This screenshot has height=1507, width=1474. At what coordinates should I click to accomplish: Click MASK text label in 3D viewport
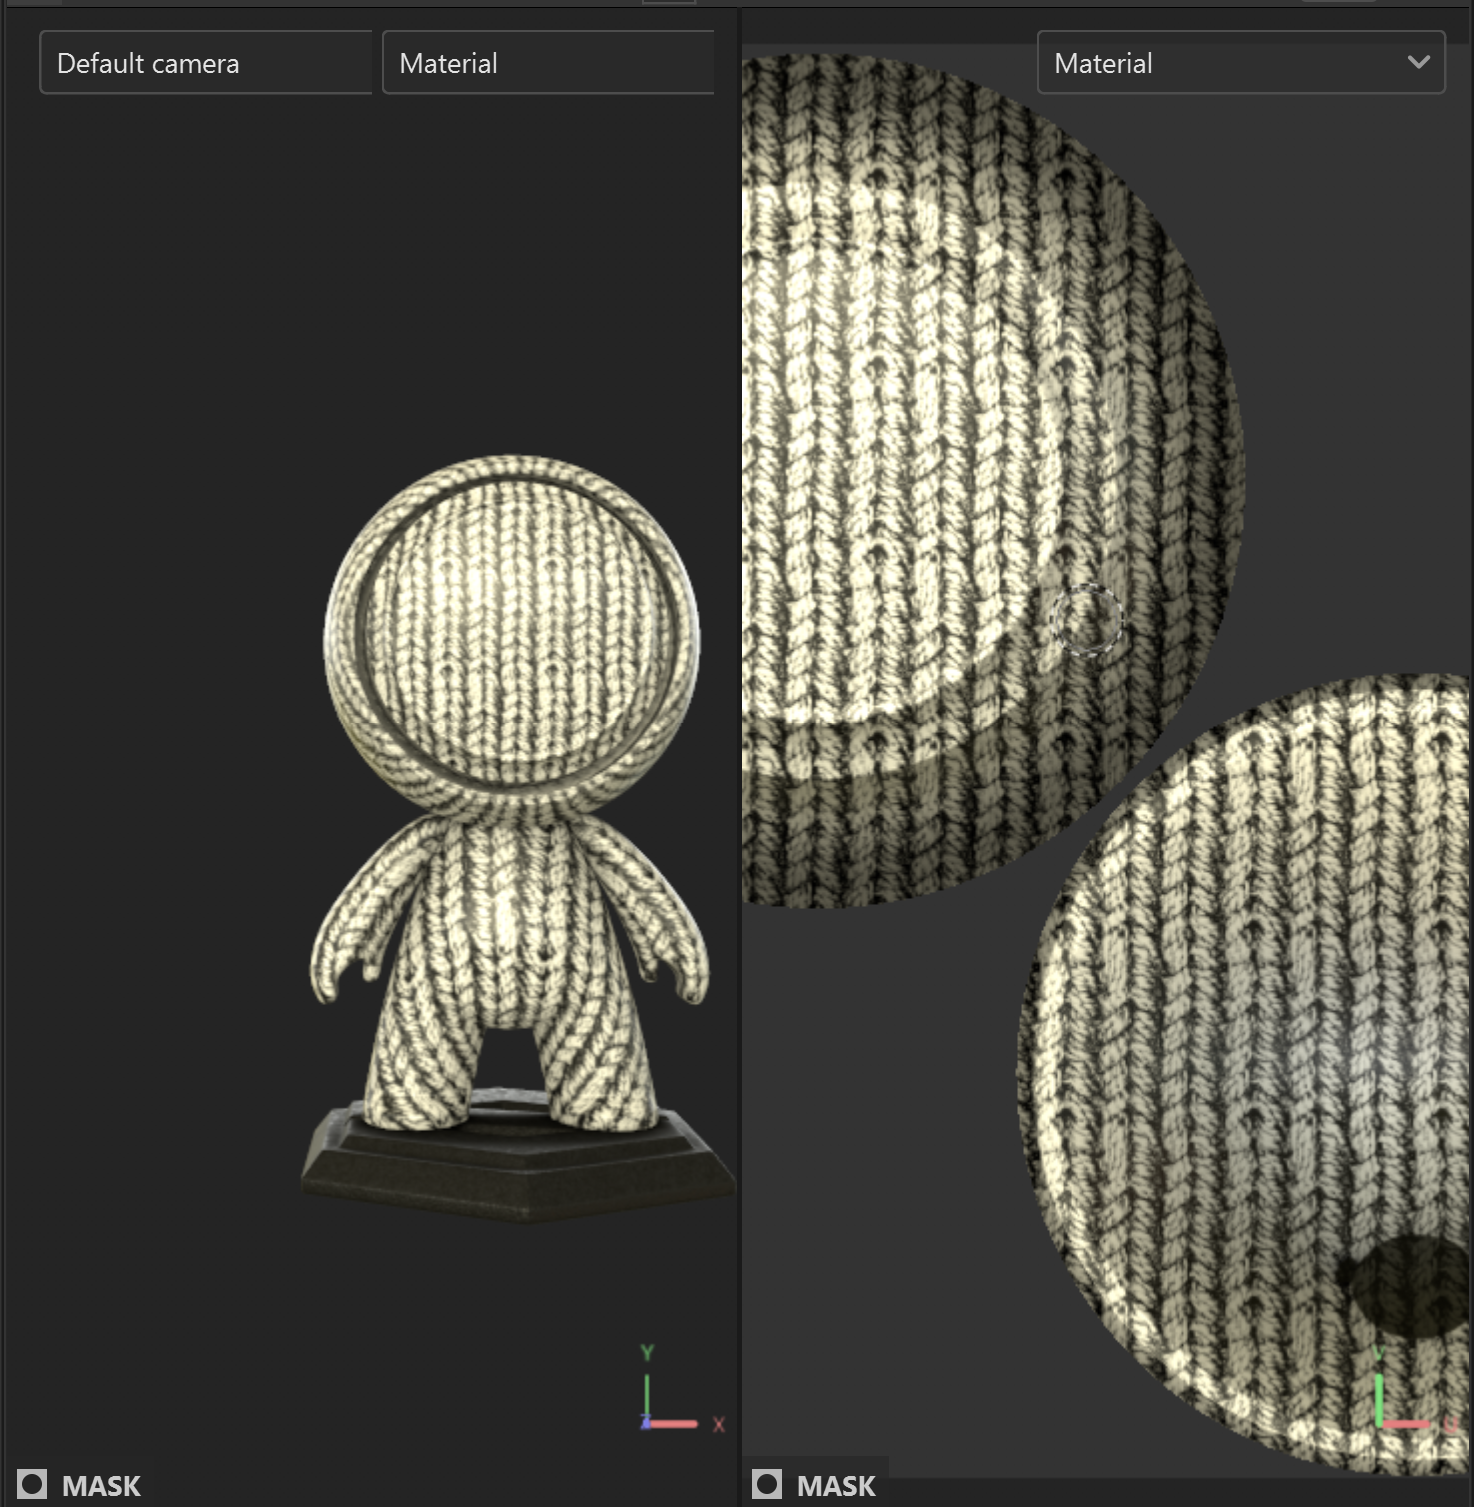coord(101,1486)
